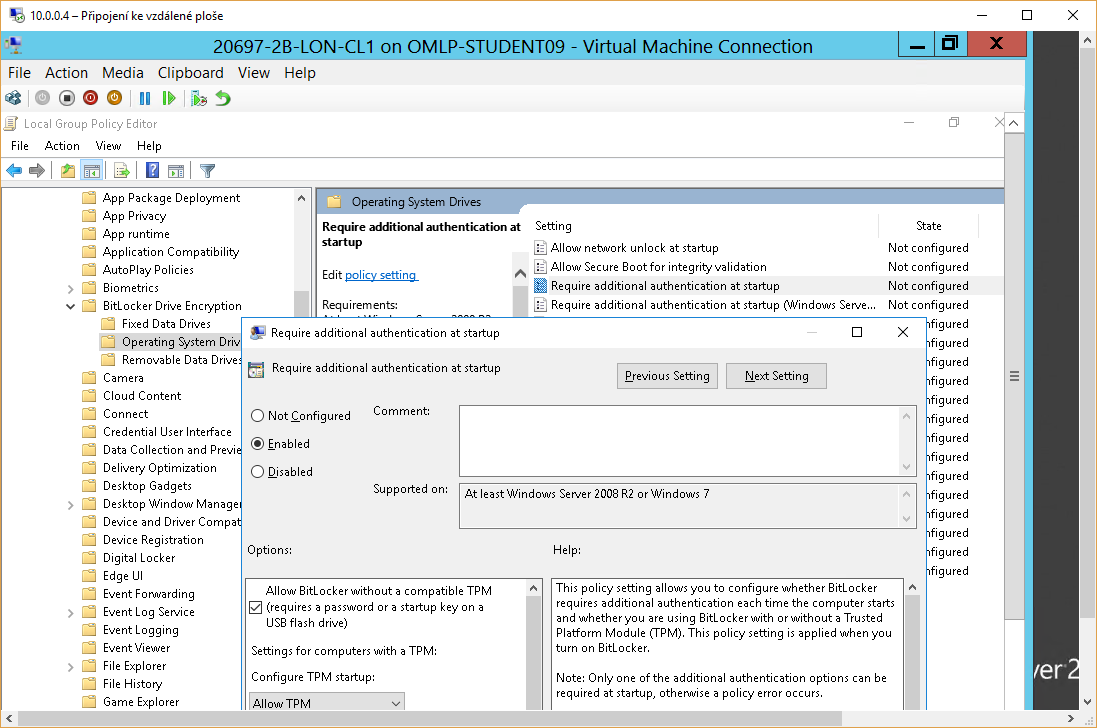Open the VM Connection Action menu
The image size is (1097, 728).
point(66,73)
